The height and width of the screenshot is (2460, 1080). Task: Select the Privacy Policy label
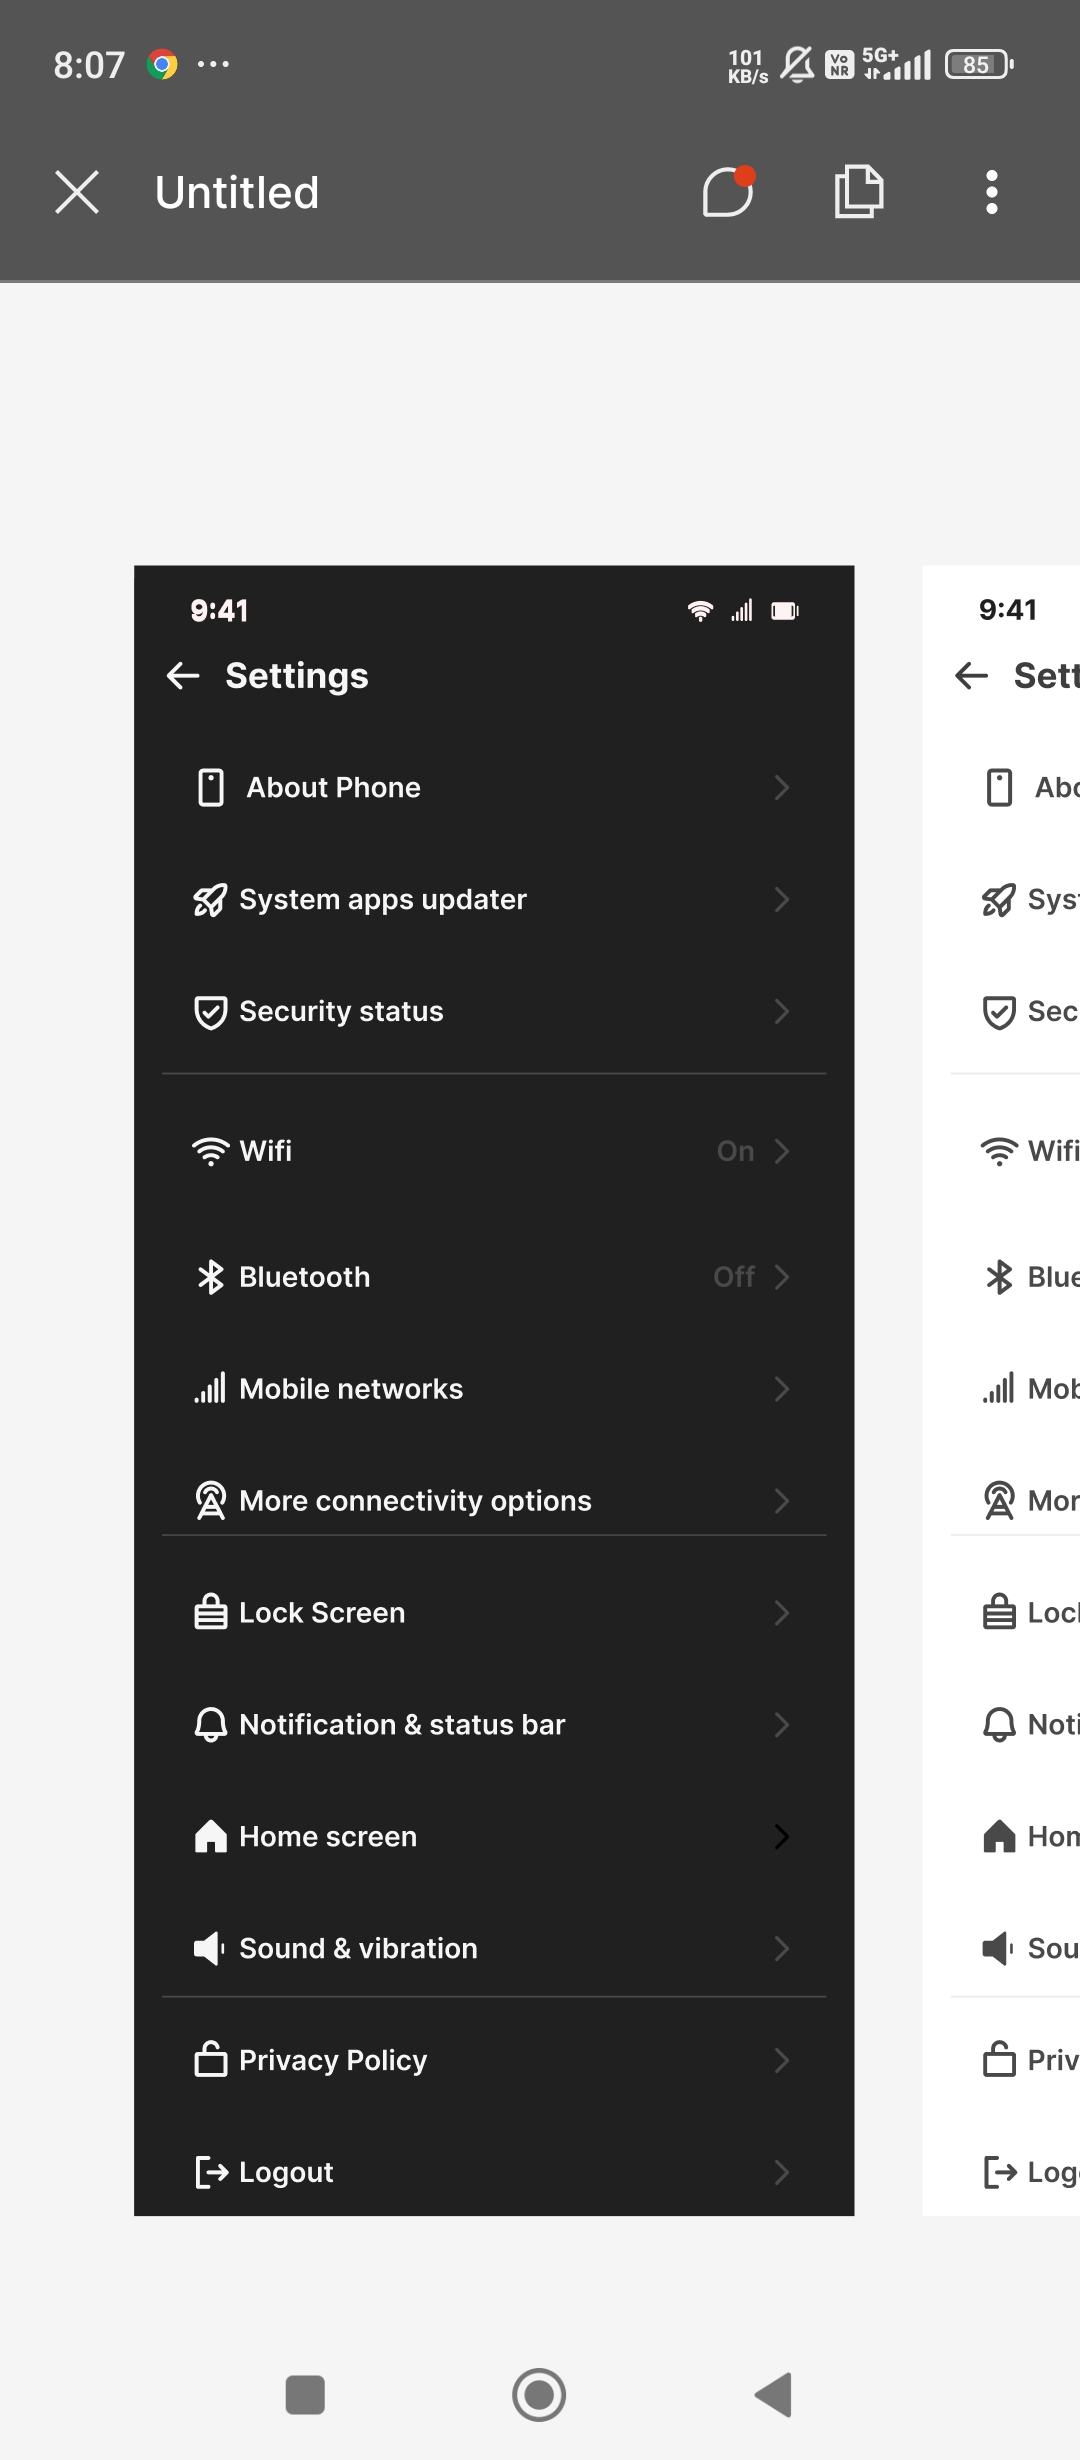point(333,2060)
